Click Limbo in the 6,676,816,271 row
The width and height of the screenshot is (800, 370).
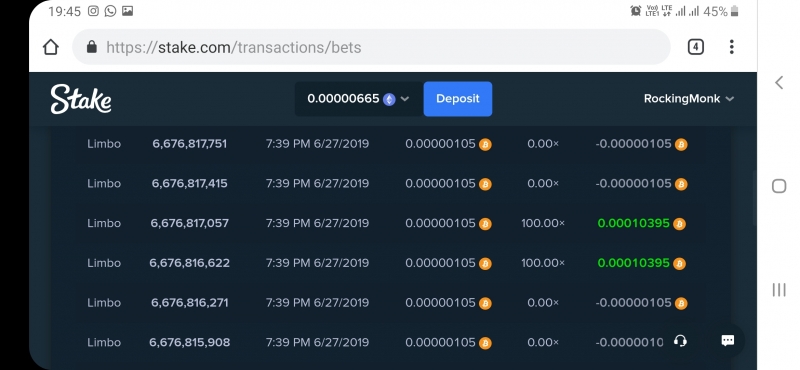tap(104, 303)
